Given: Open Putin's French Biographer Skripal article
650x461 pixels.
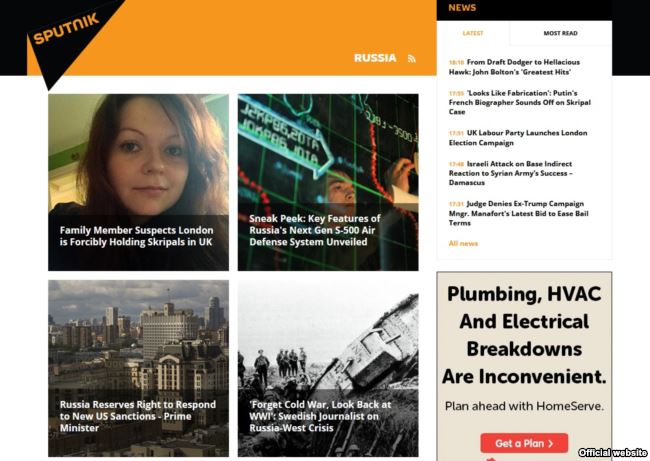Looking at the screenshot, I should [x=519, y=102].
